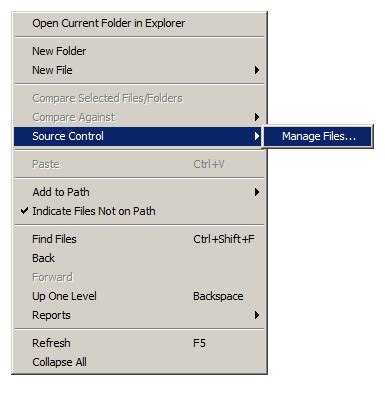Select the New File menu entry
Image resolution: width=385 pixels, height=395 pixels.
pos(139,70)
